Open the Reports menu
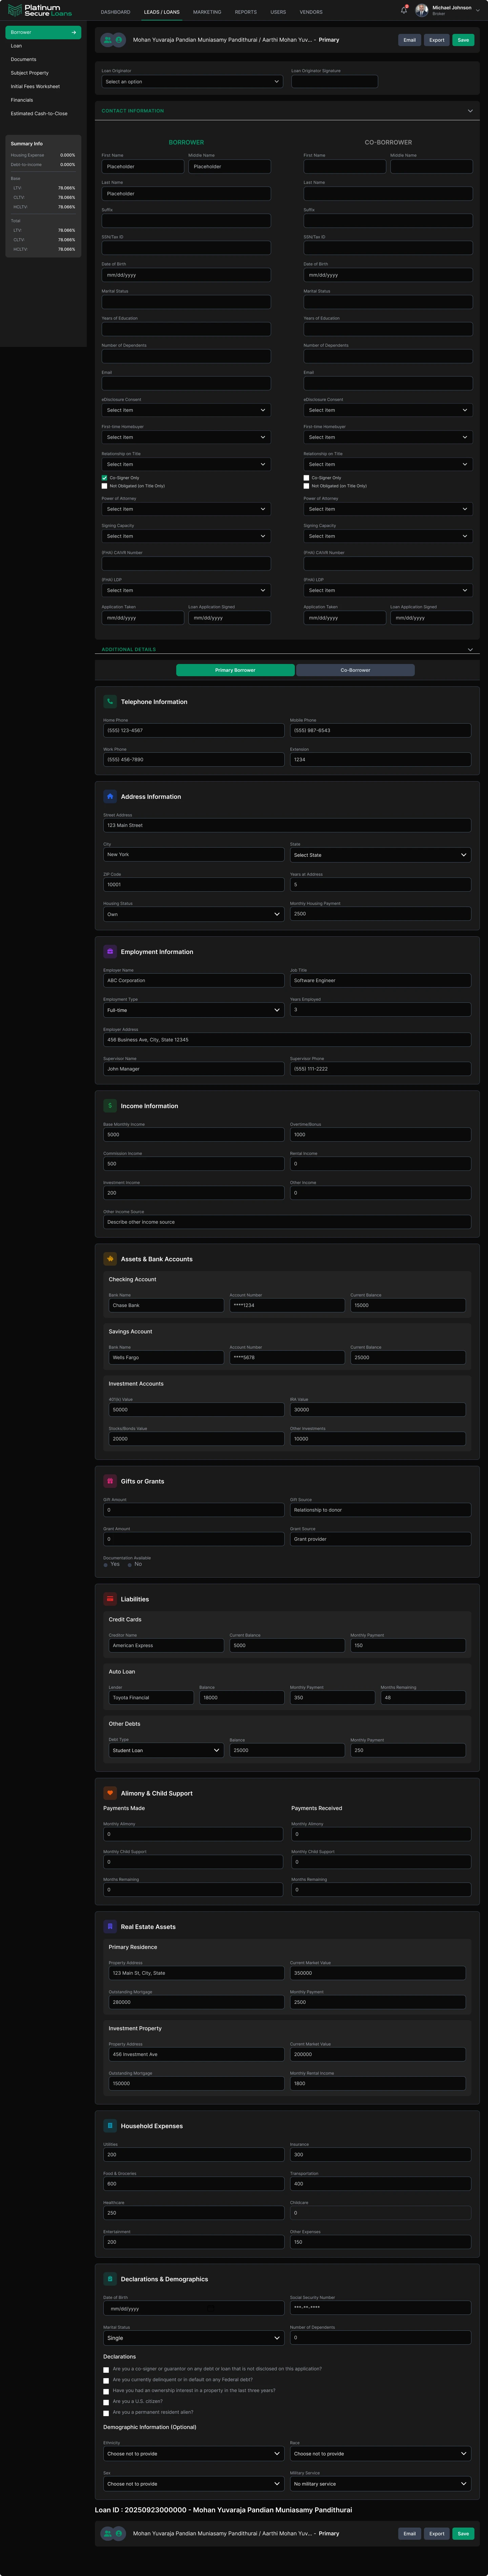Screen dimensions: 488x2576 click(246, 12)
